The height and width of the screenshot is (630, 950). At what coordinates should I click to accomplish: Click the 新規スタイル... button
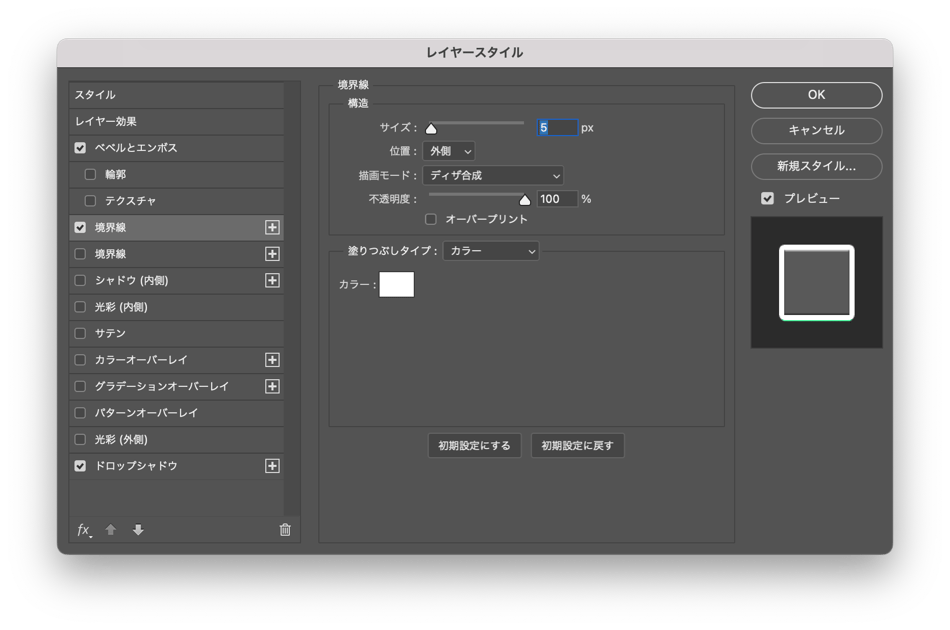point(816,166)
